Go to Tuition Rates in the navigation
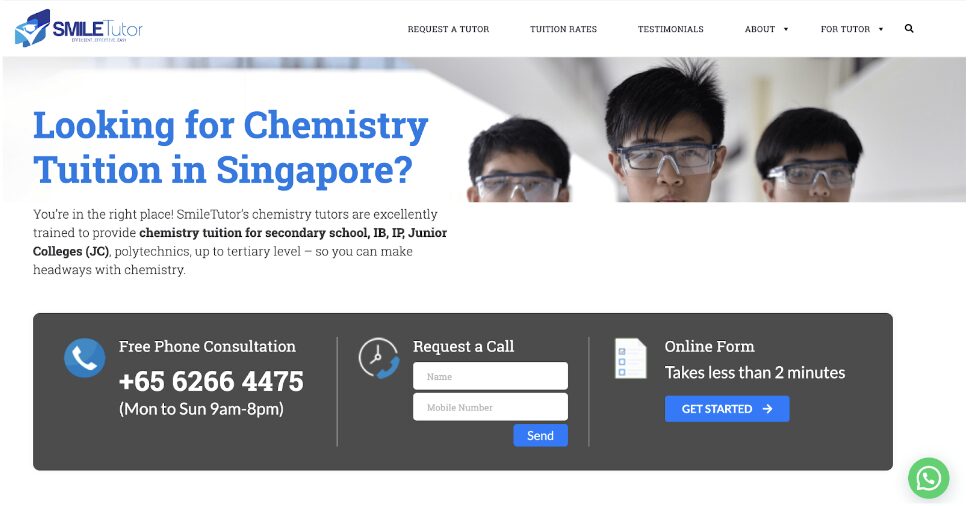The height and width of the screenshot is (506, 968). tap(563, 29)
